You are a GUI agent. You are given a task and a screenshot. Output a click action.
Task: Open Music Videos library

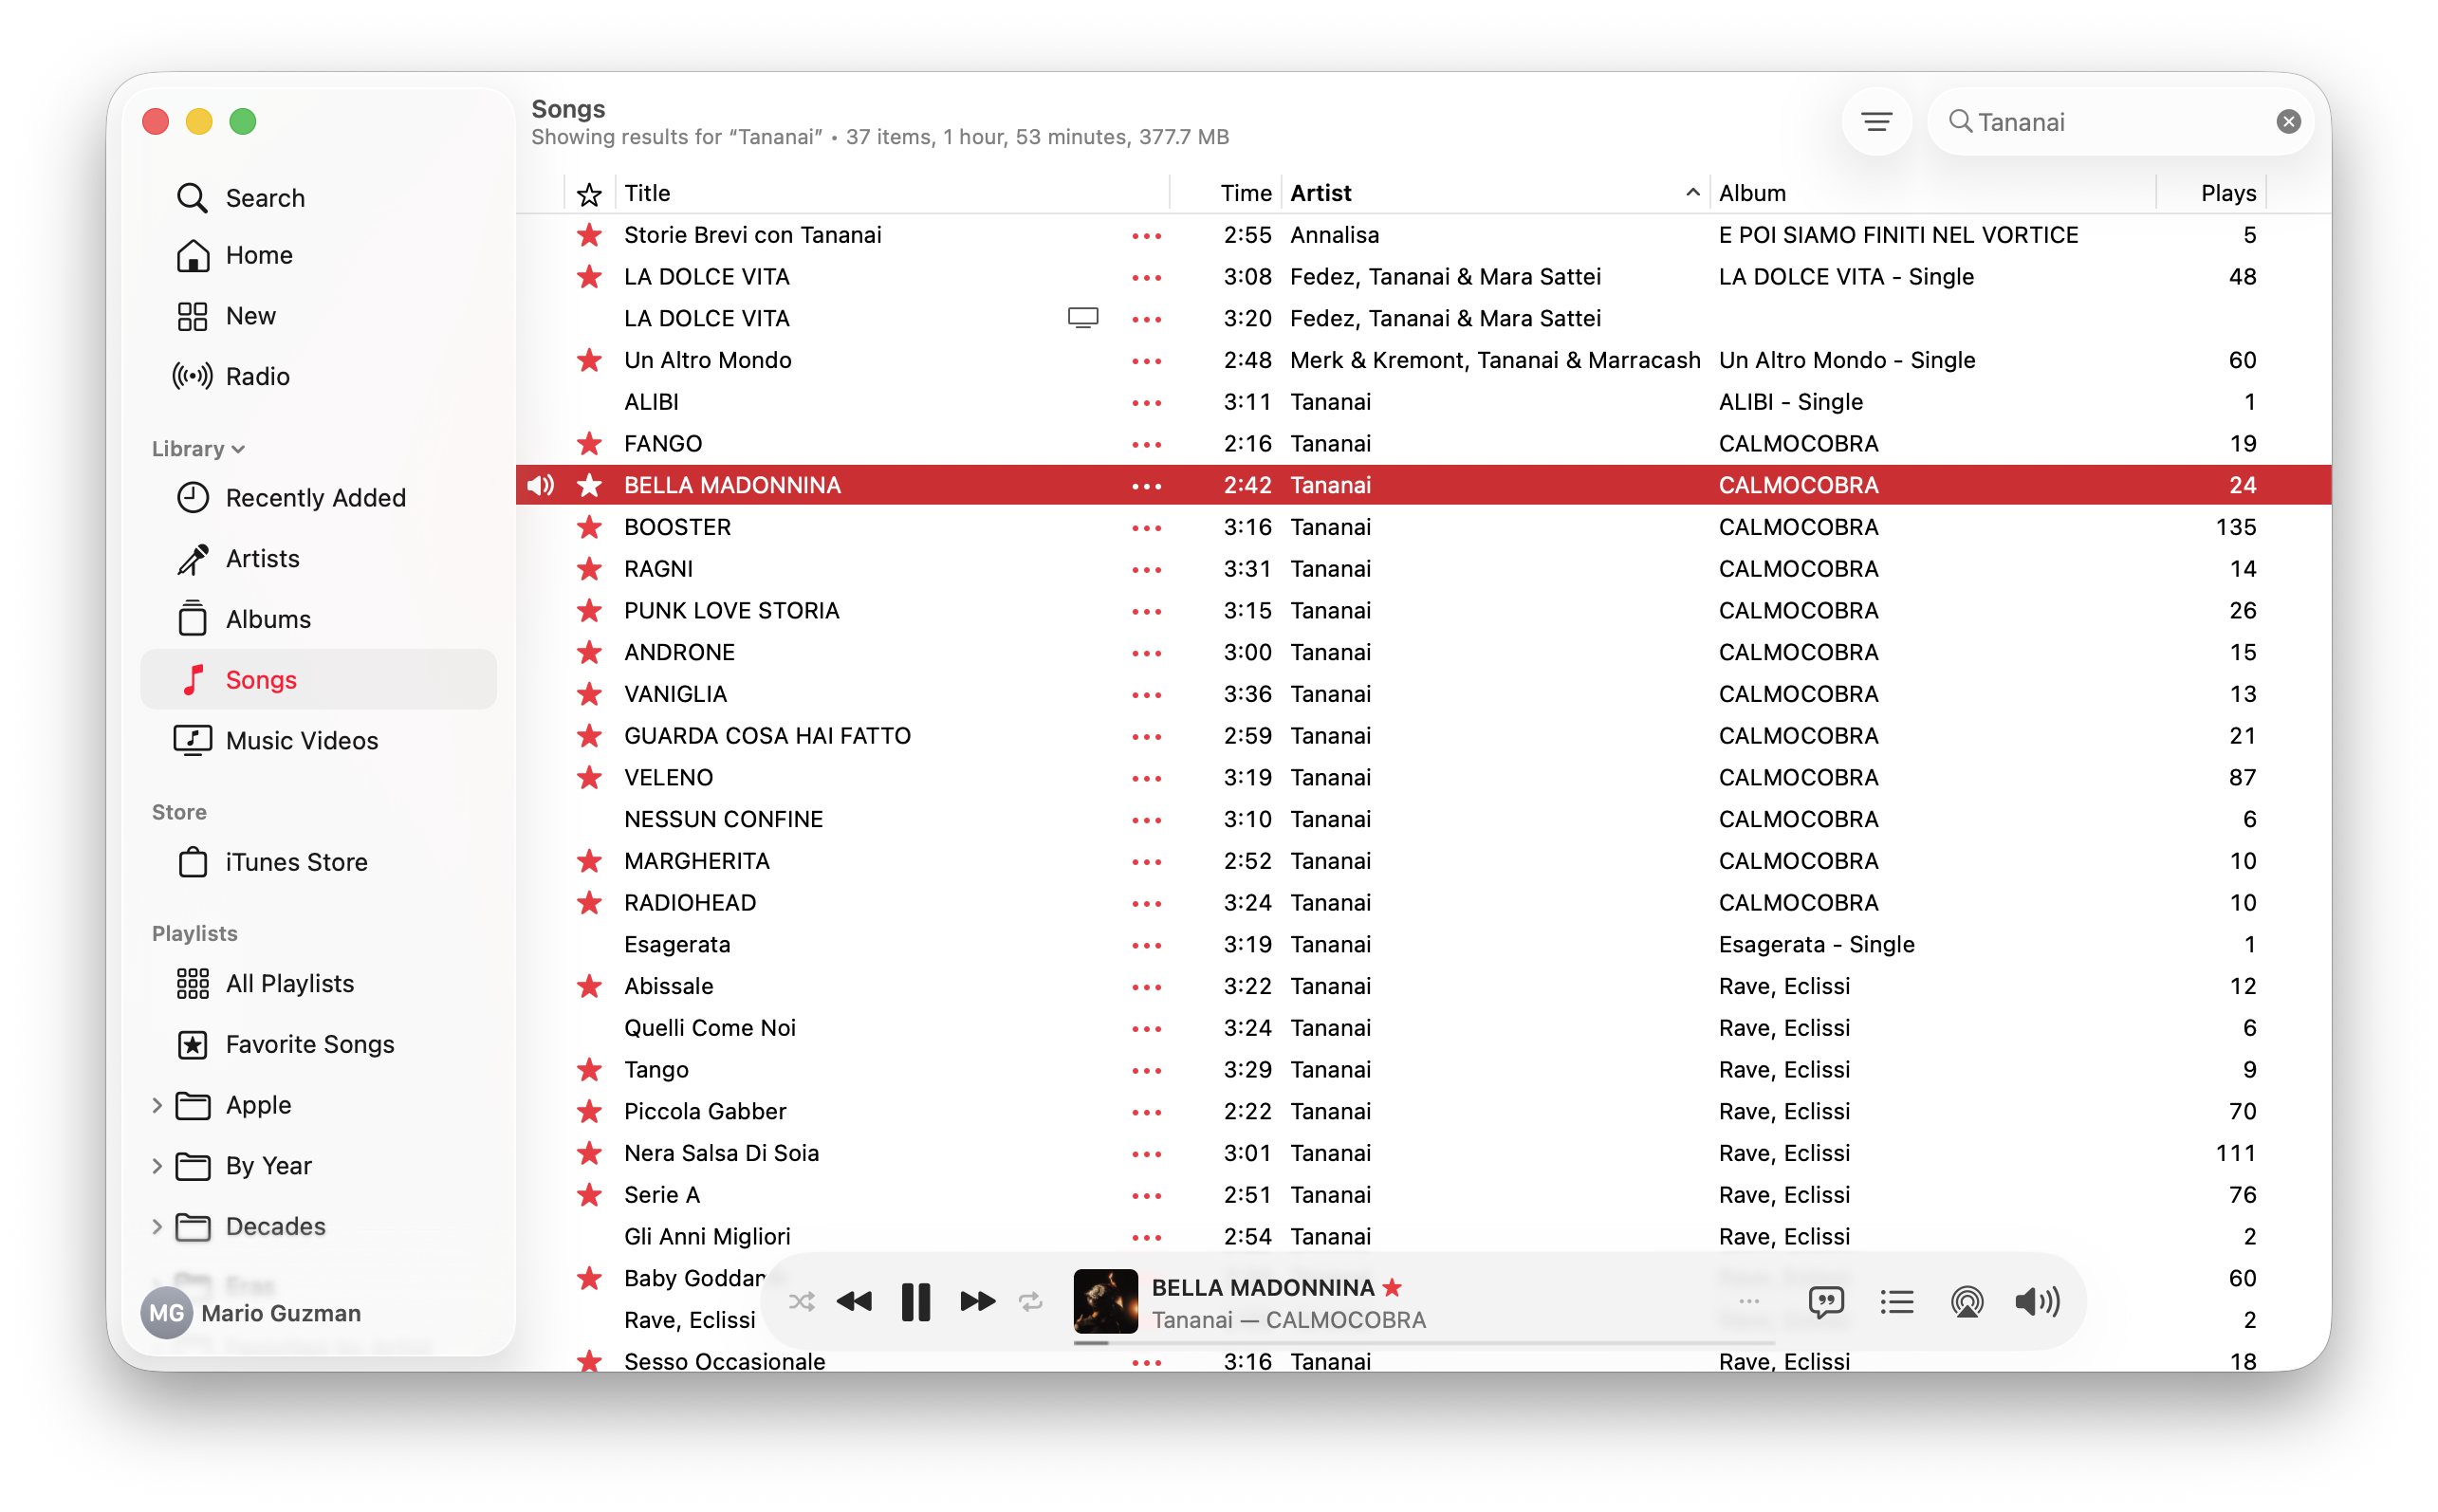[318, 740]
